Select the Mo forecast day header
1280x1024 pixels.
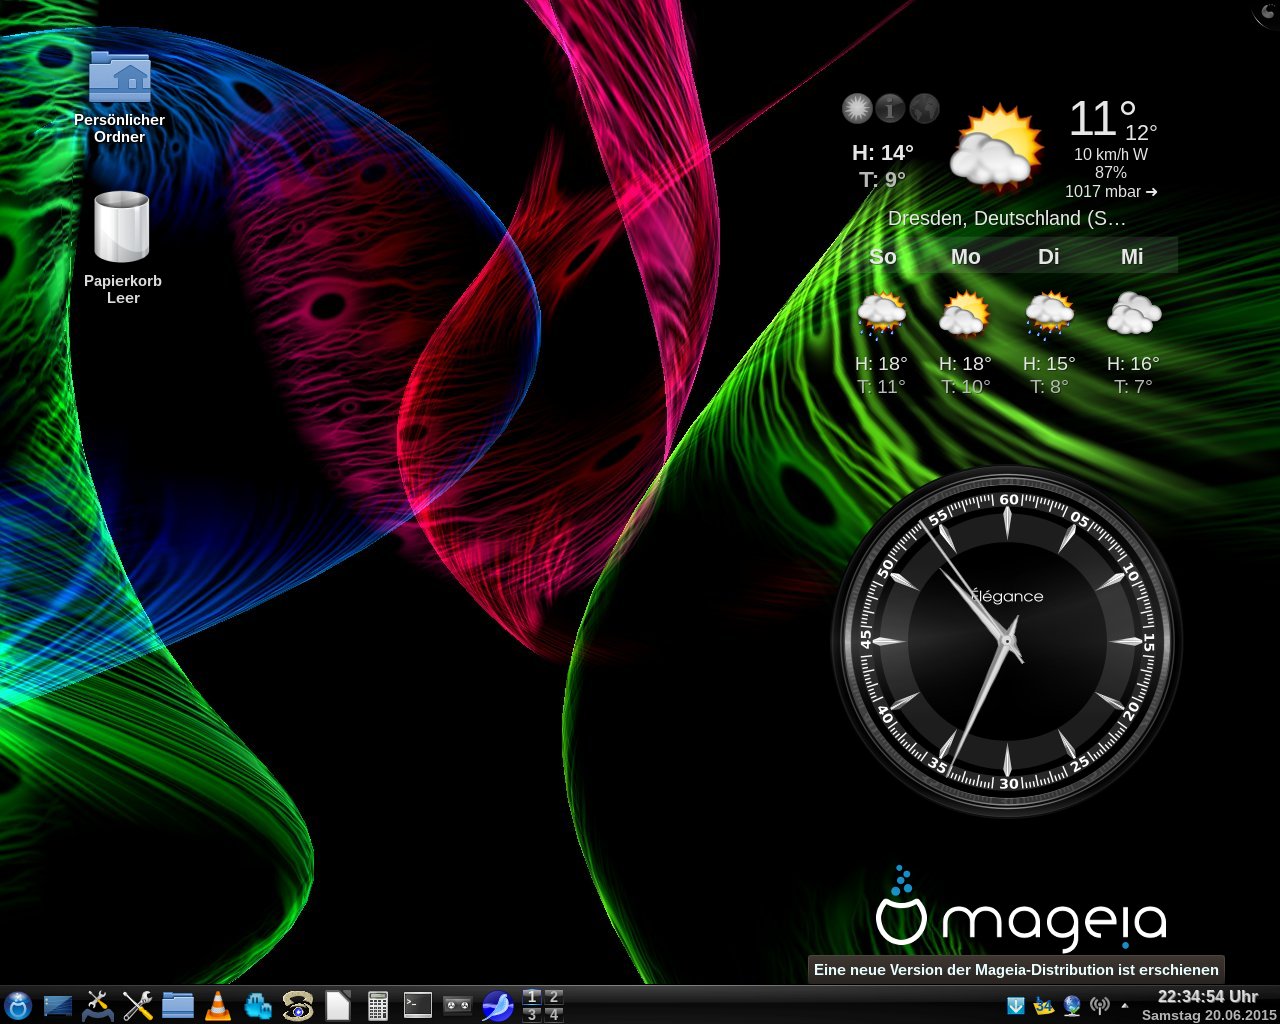(965, 257)
